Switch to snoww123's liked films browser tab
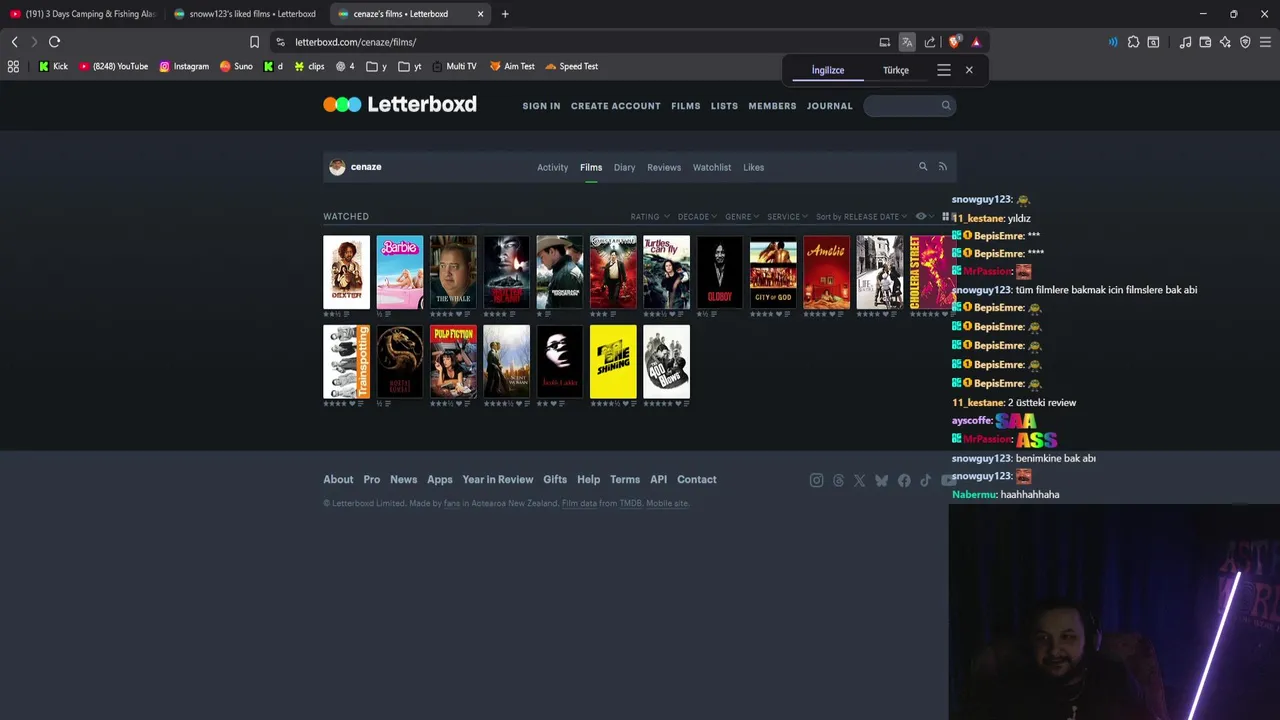Image resolution: width=1280 pixels, height=720 pixels. tap(245, 14)
